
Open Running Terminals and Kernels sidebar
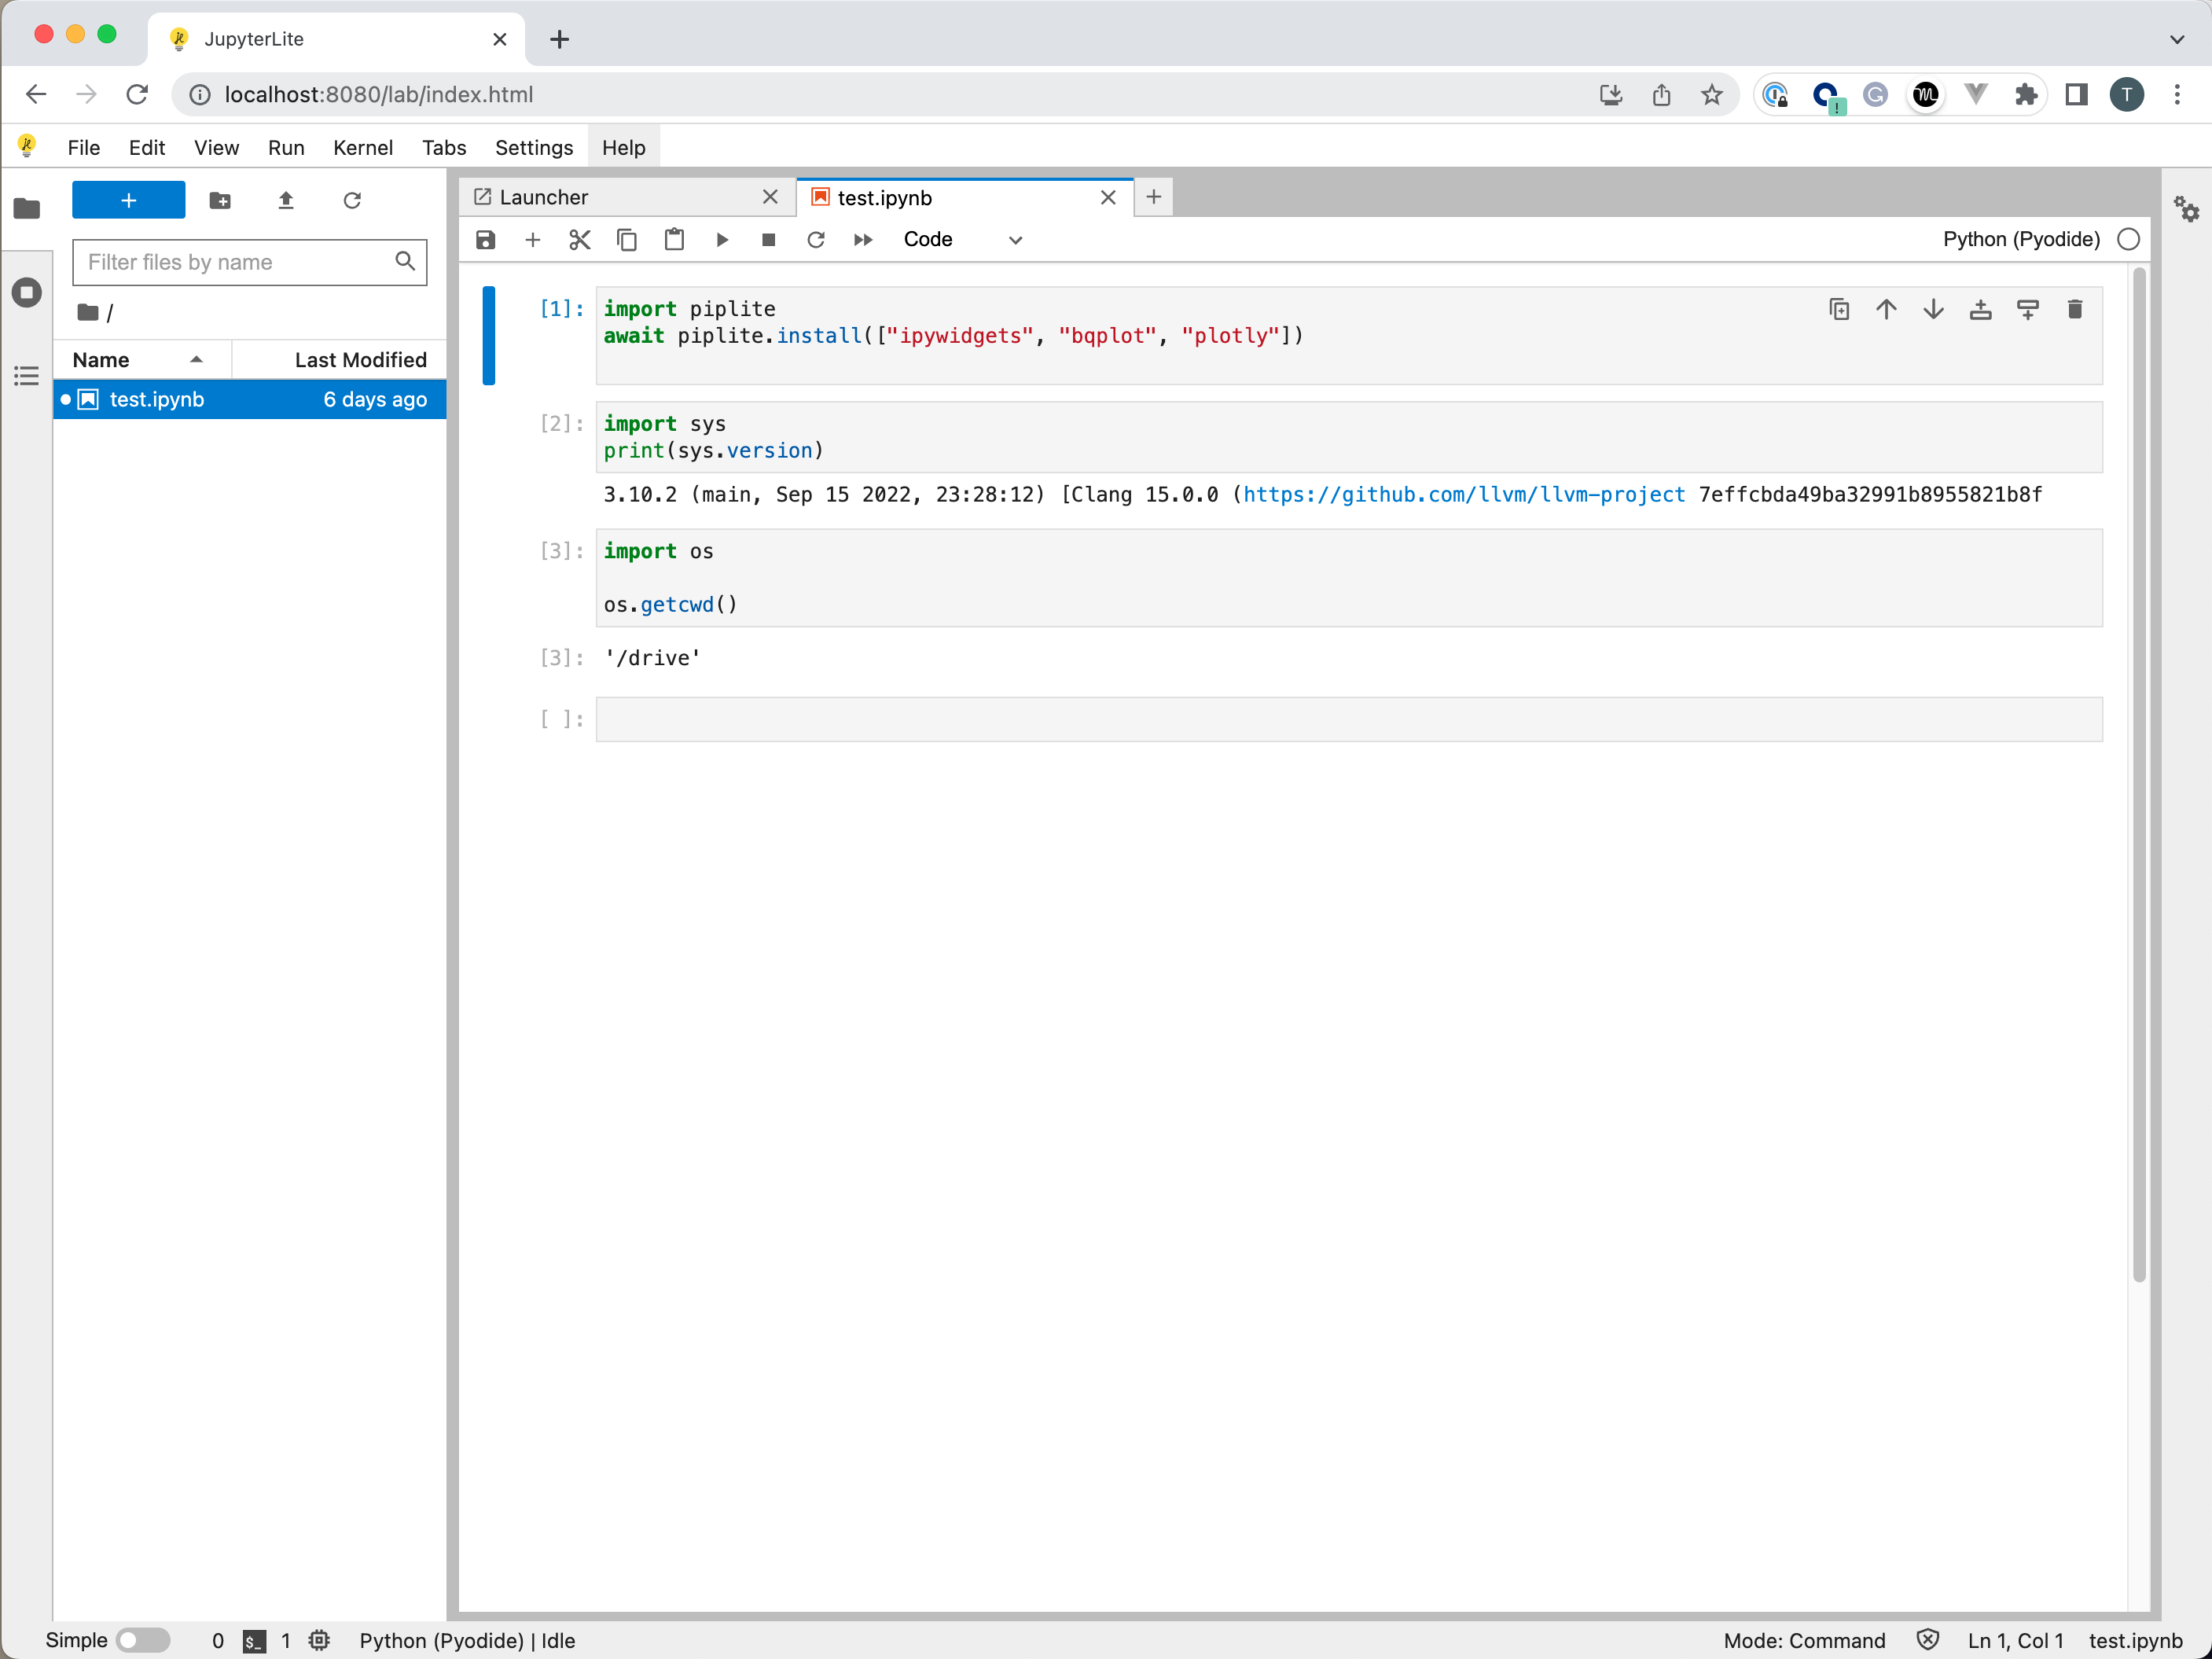click(x=27, y=293)
